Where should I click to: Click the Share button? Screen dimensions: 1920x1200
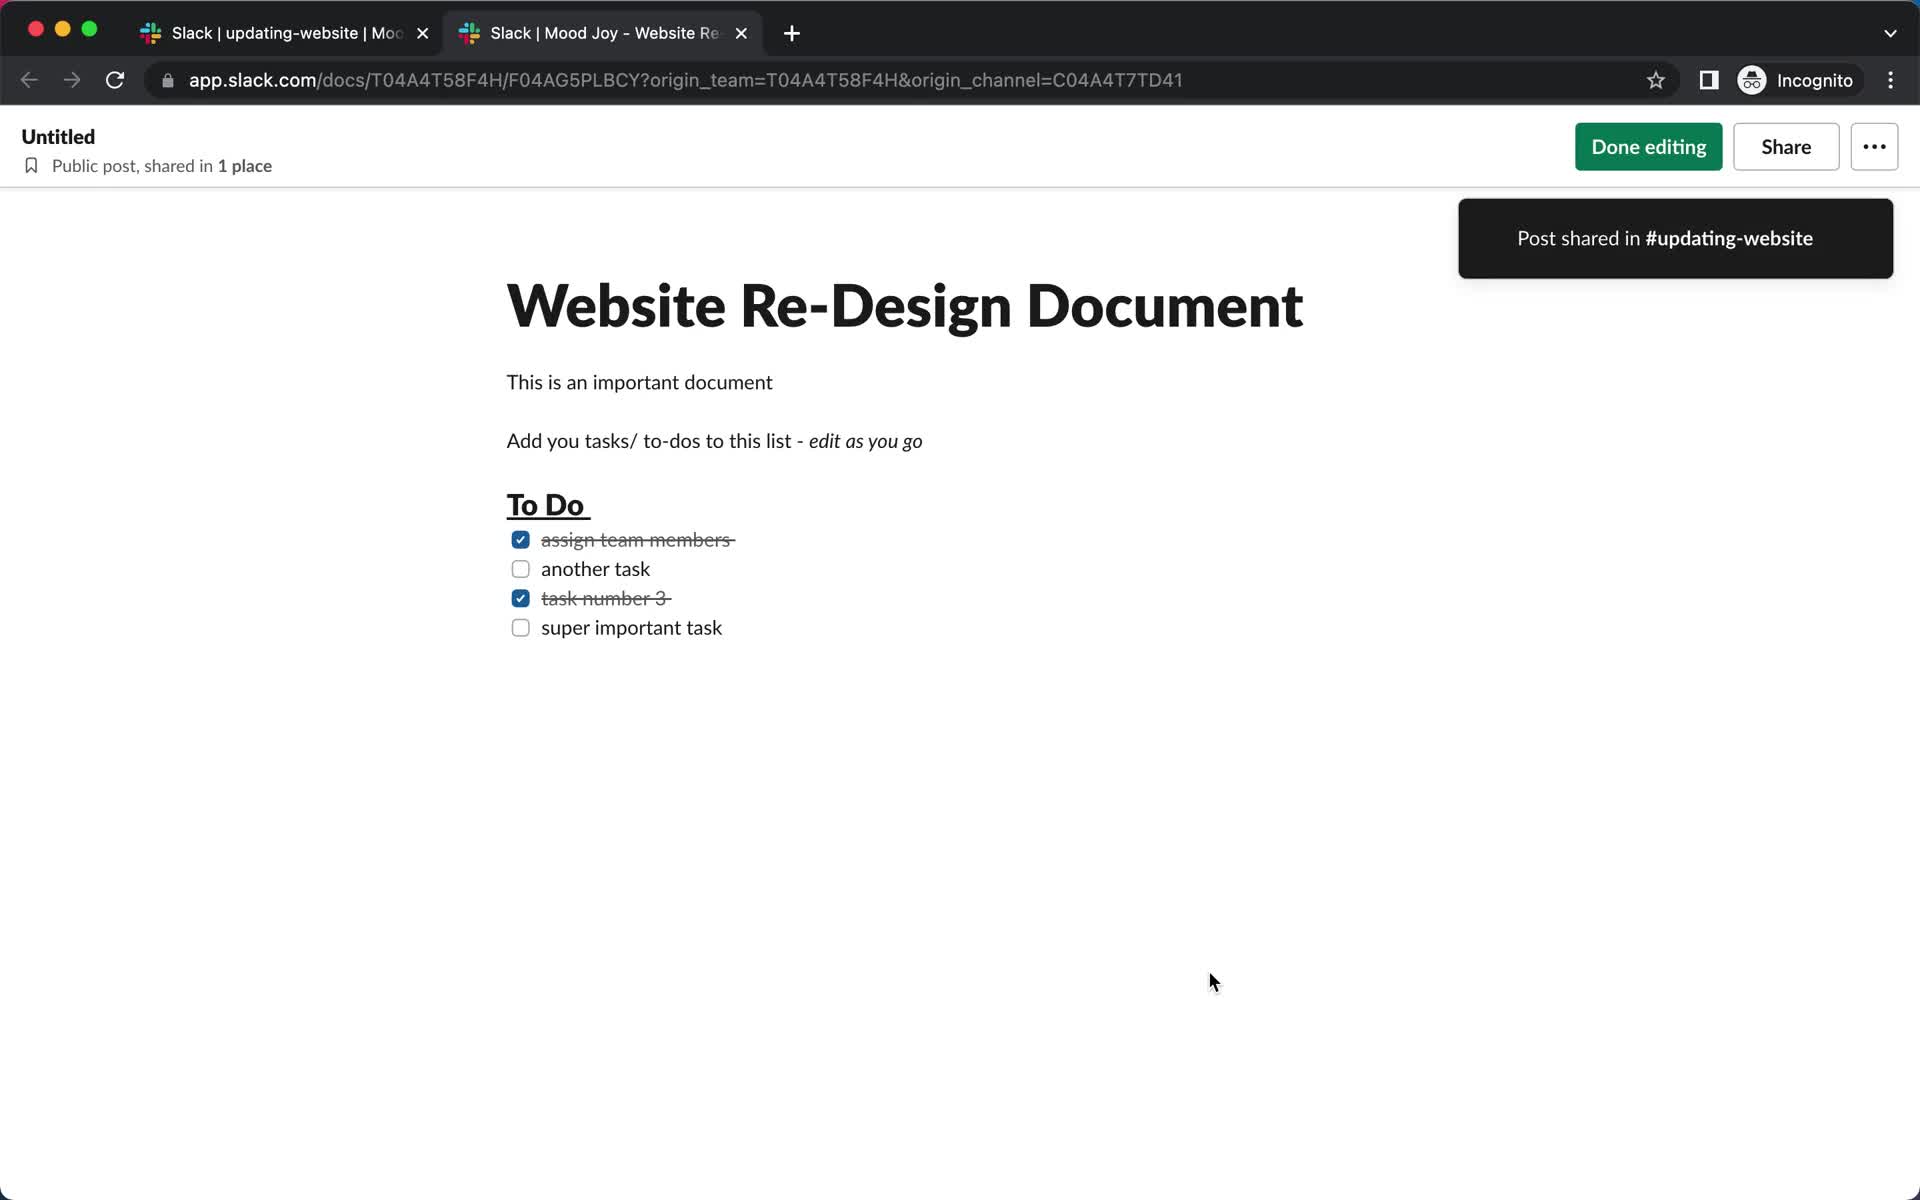click(1786, 147)
